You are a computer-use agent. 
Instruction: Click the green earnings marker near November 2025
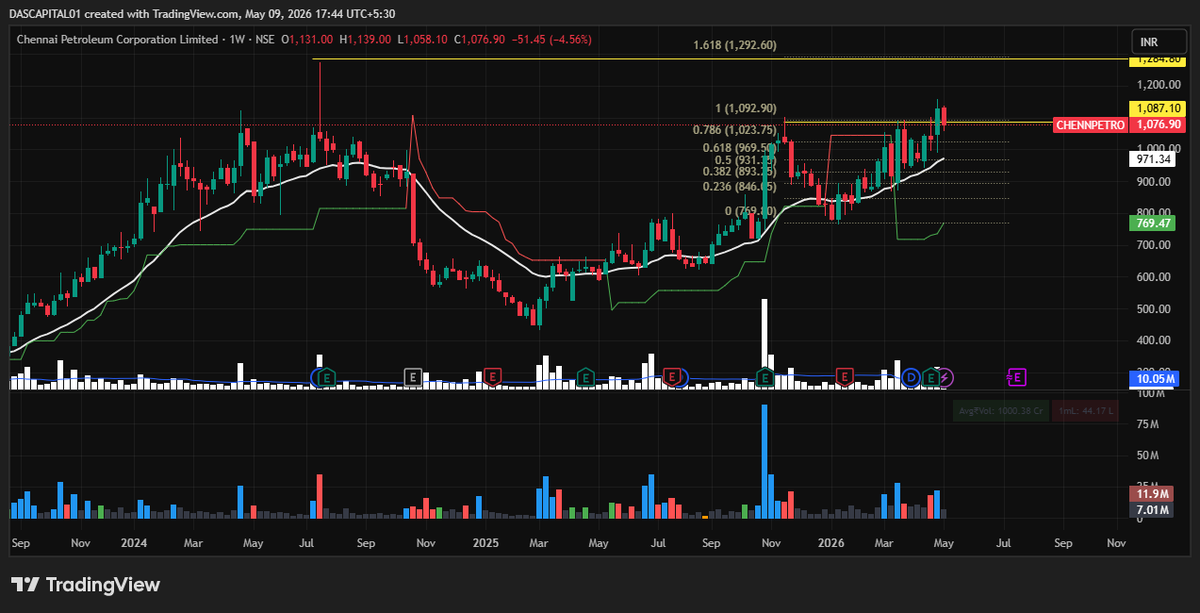click(764, 377)
